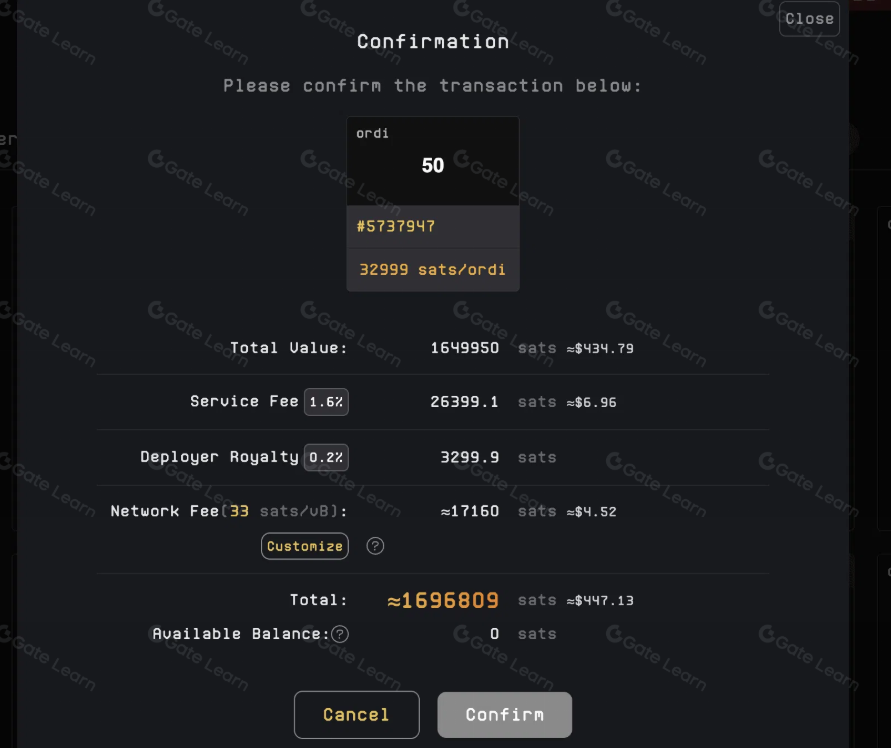Click the 1.6% Service Fee badge
The height and width of the screenshot is (748, 891).
(x=326, y=402)
